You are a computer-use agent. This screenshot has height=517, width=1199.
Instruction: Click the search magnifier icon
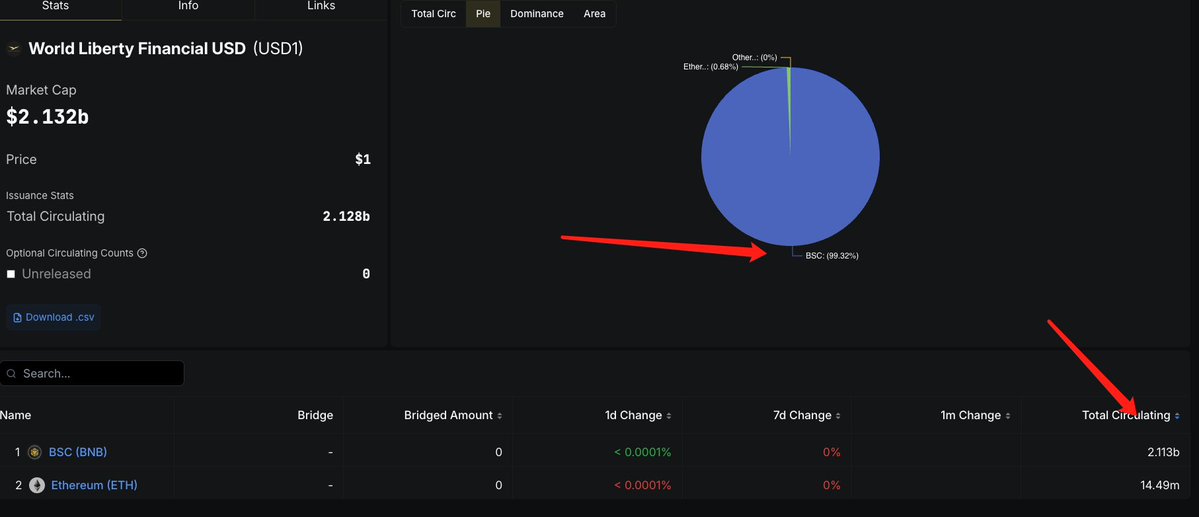(12, 374)
